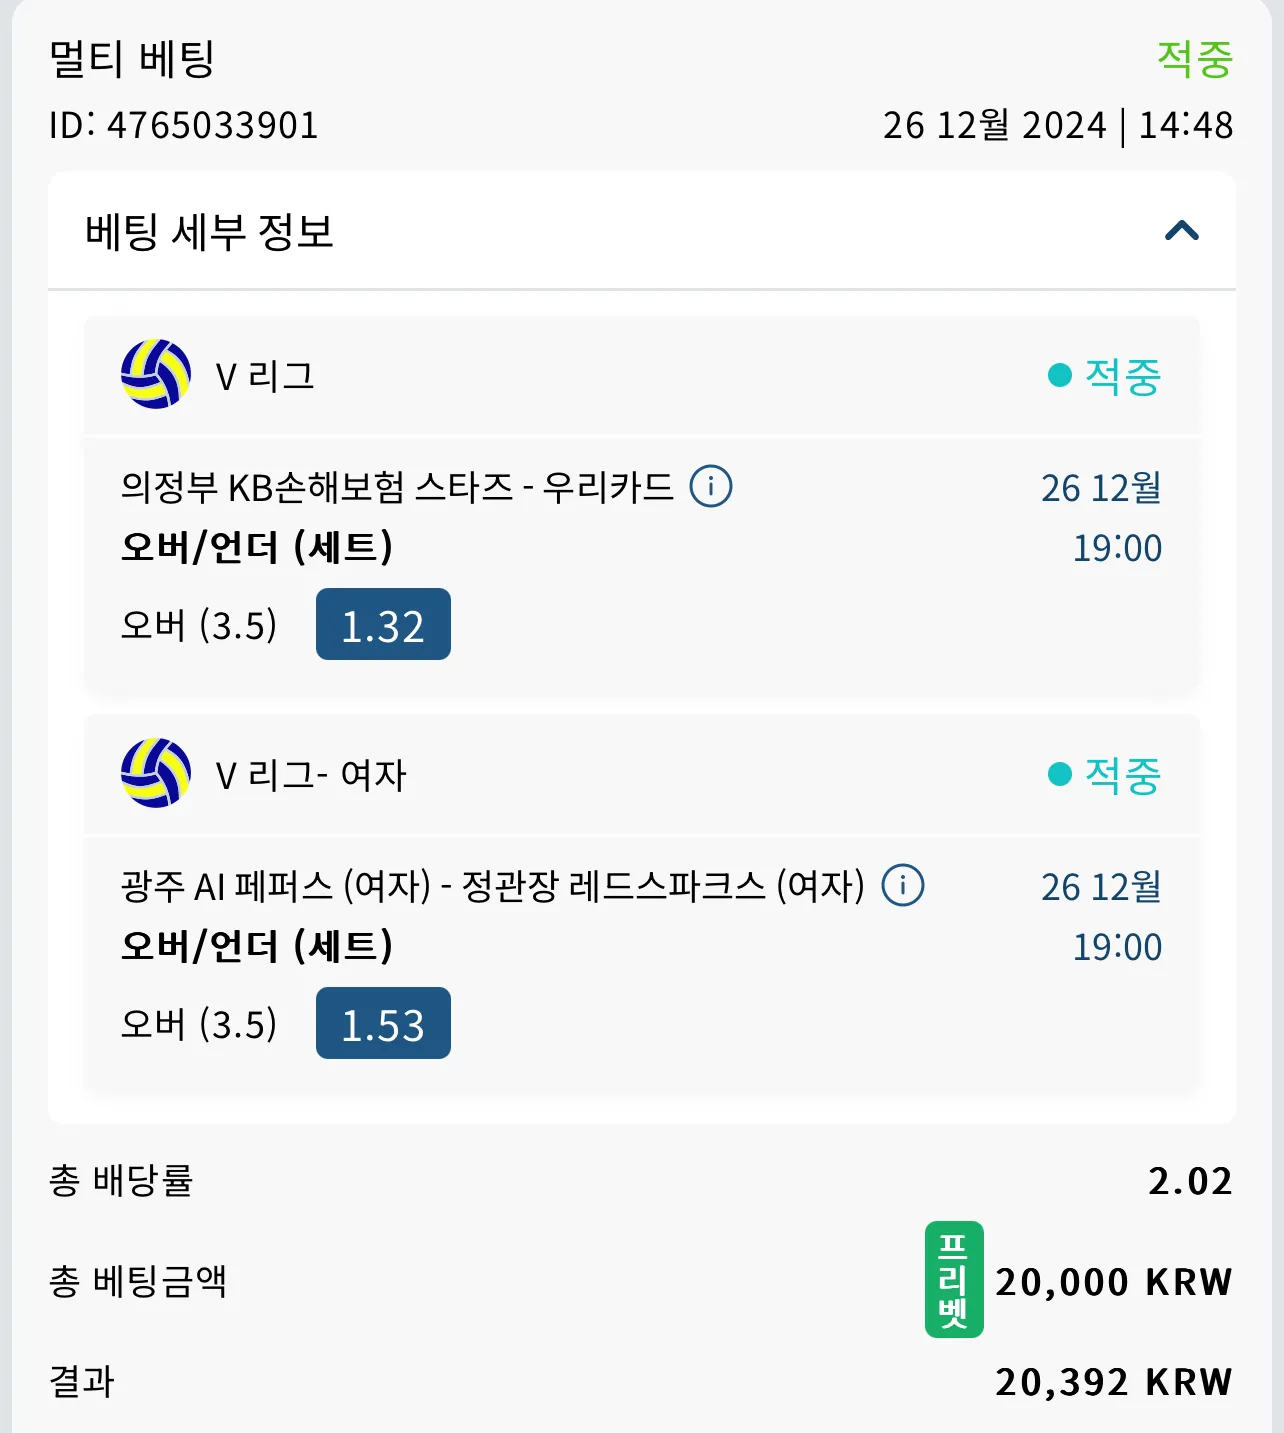Screen dimensions: 1284x1433
Task: Click the 멀티 베팅 title
Action: click(x=132, y=59)
